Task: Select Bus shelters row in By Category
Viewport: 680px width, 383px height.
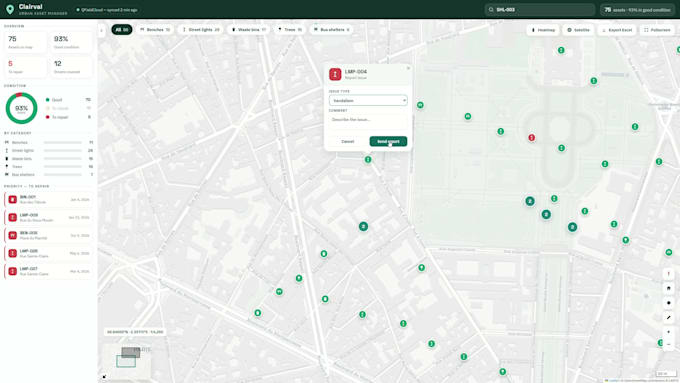Action: (49, 174)
